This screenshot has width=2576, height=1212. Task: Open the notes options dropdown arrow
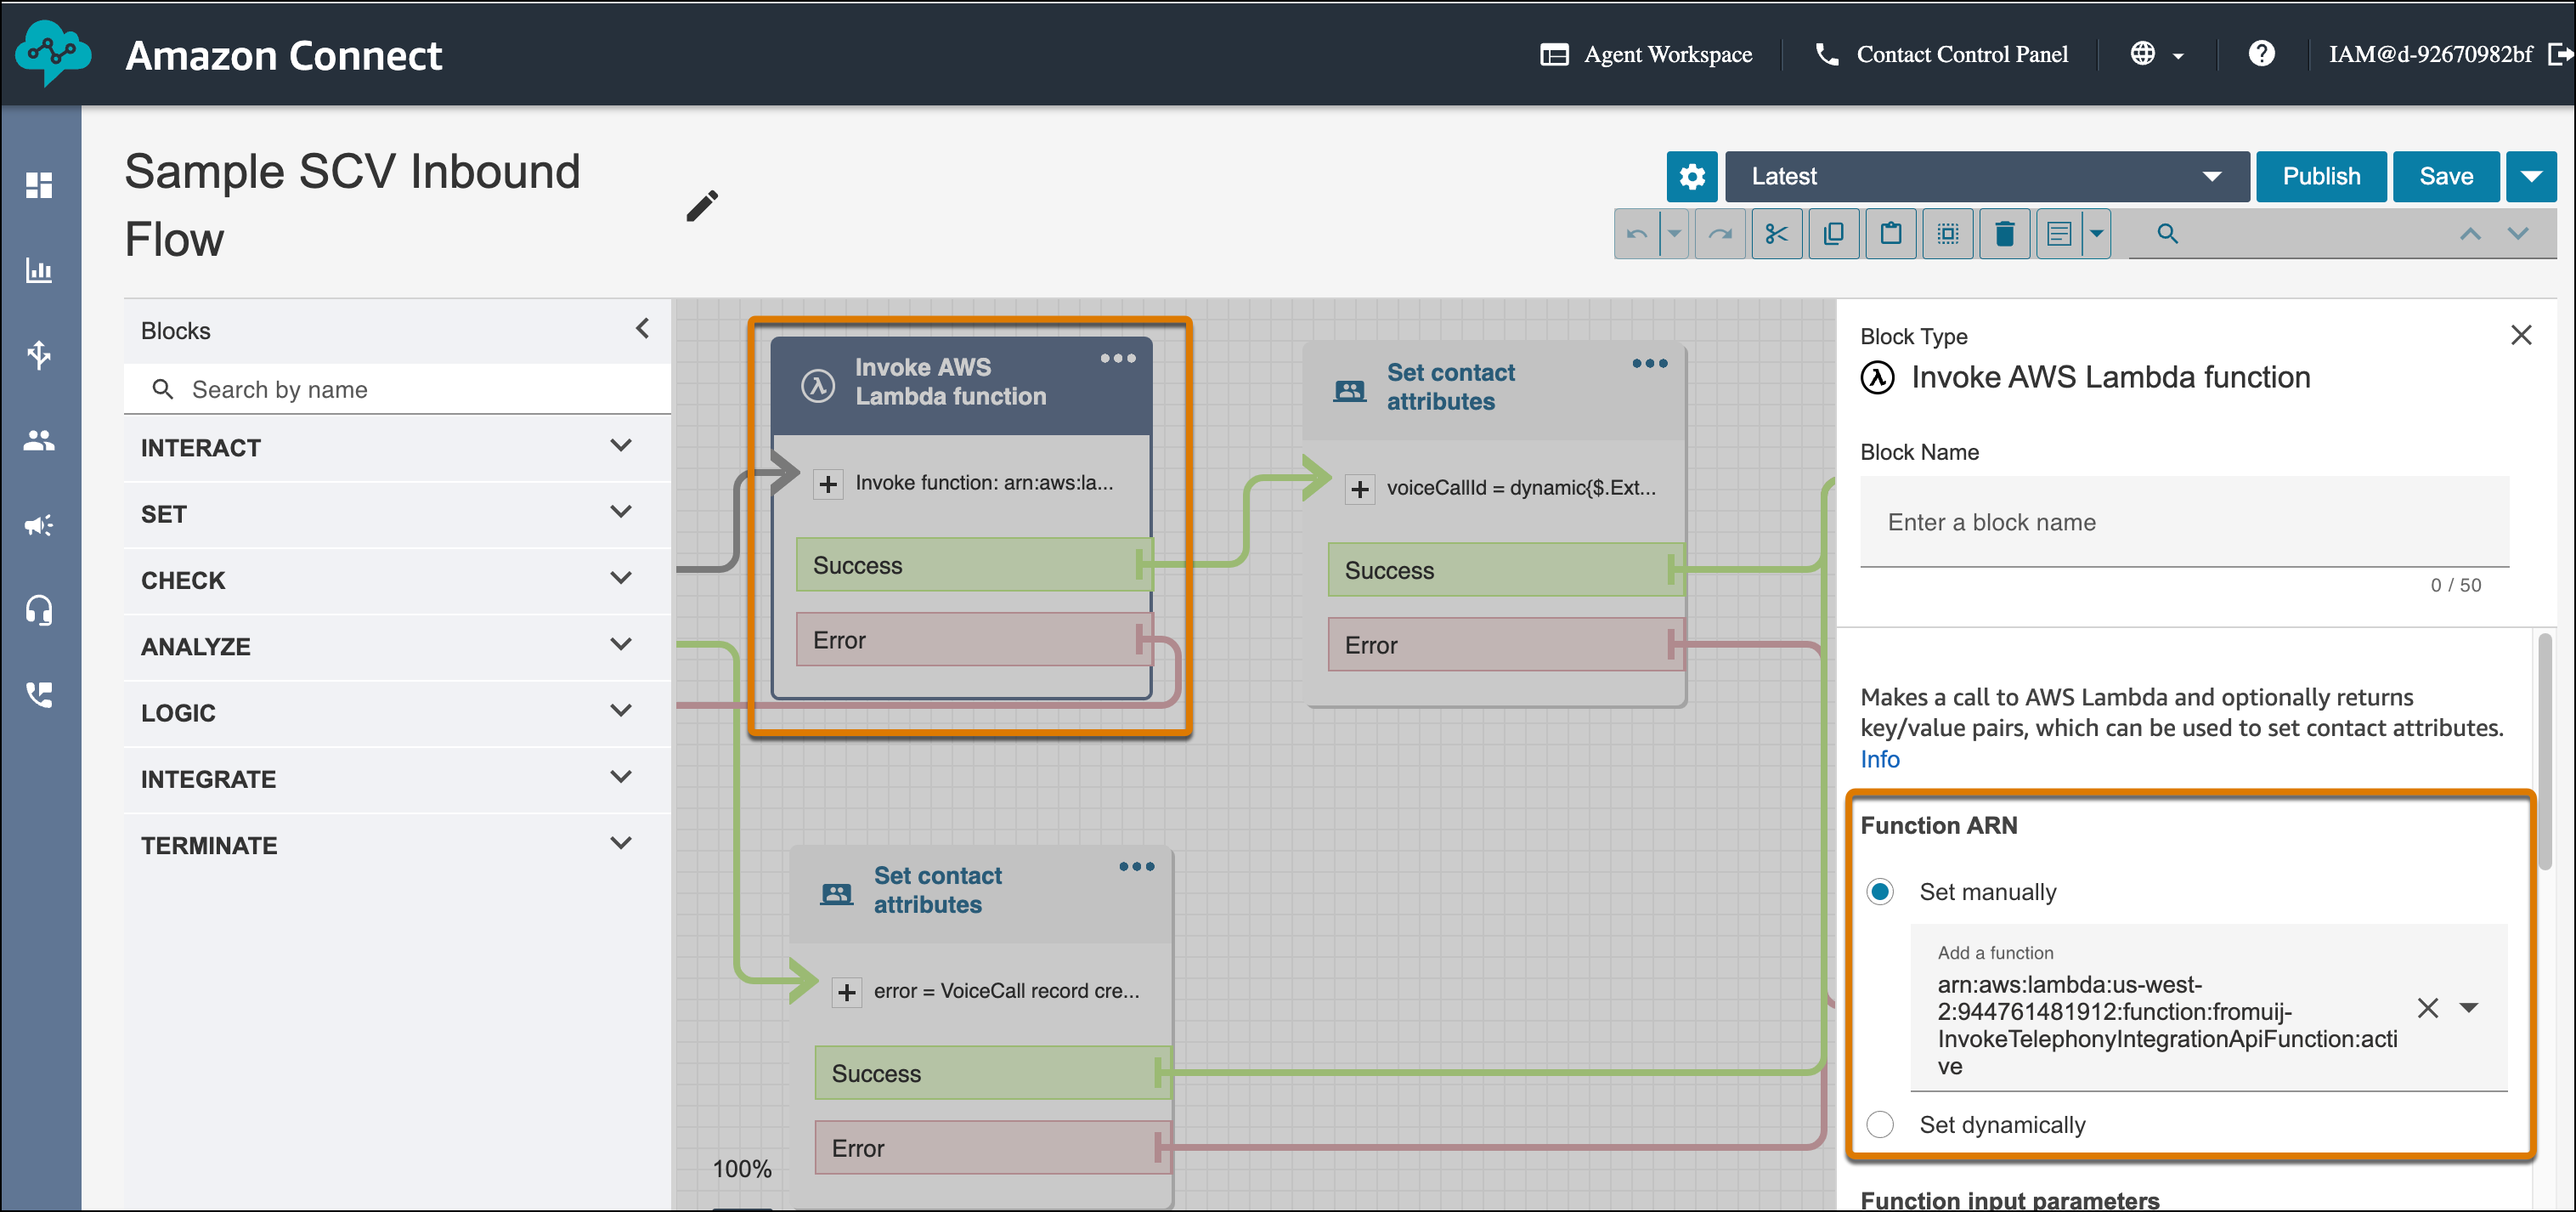2097,234
